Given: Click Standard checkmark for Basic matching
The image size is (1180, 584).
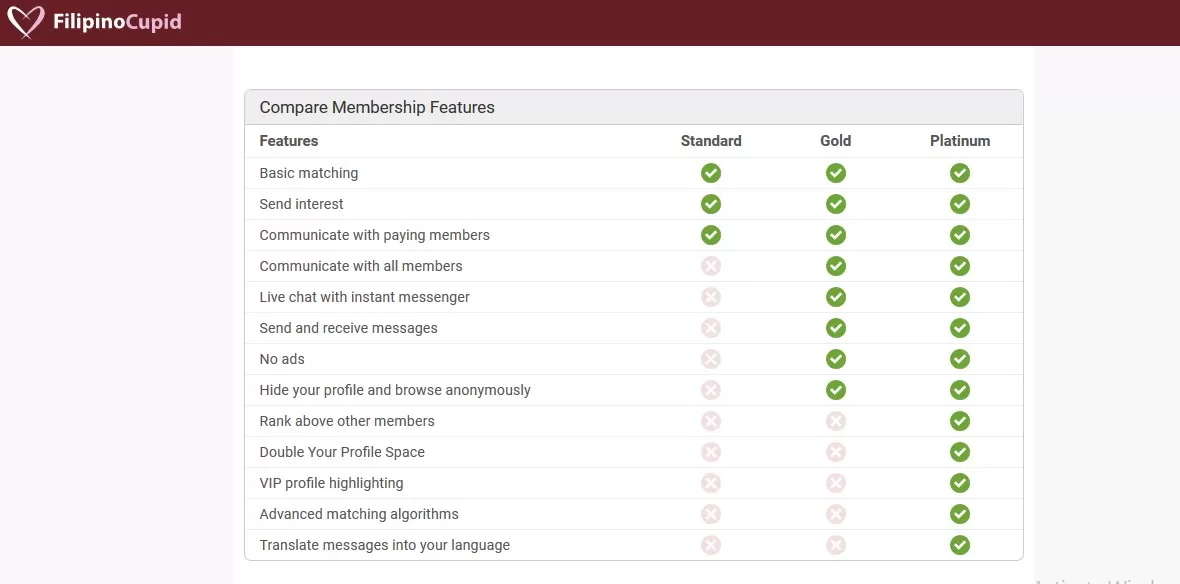Looking at the screenshot, I should 711,173.
